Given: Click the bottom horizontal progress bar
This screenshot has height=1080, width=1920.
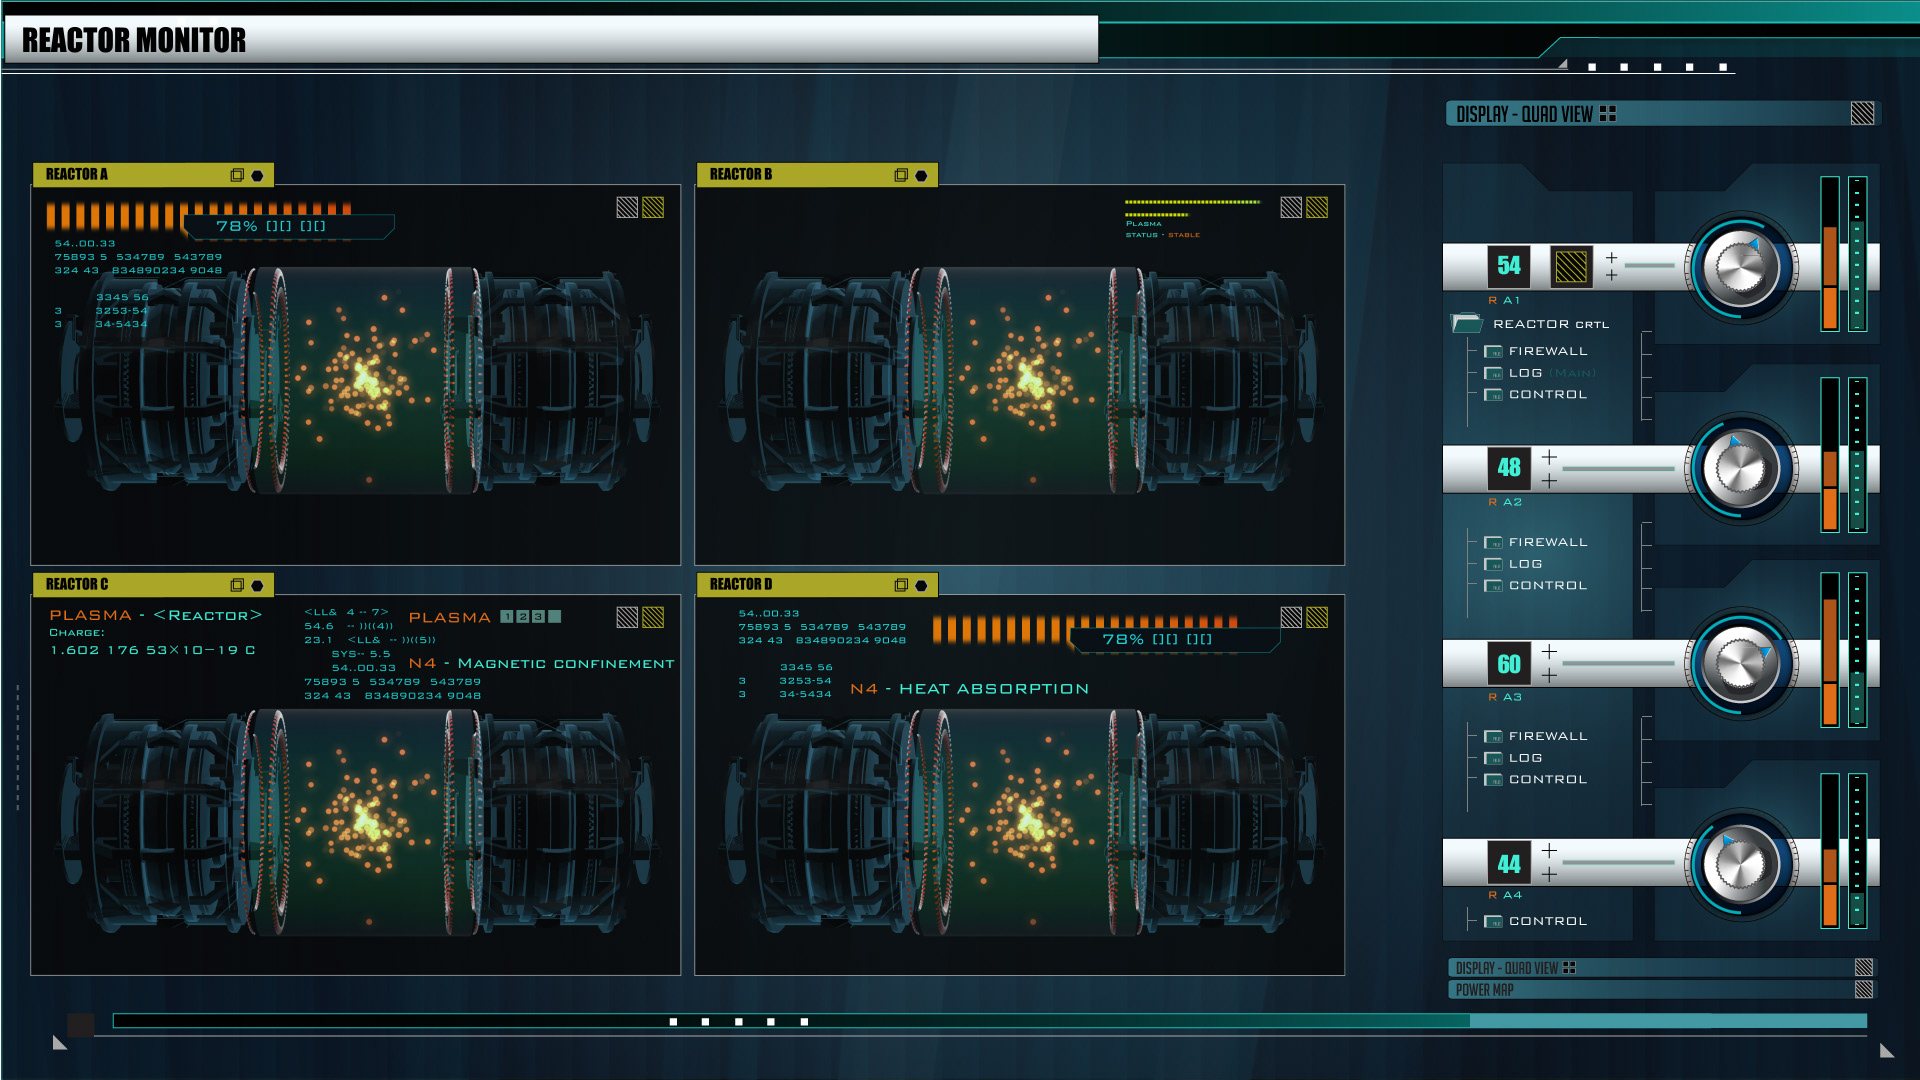Looking at the screenshot, I should click(990, 1021).
